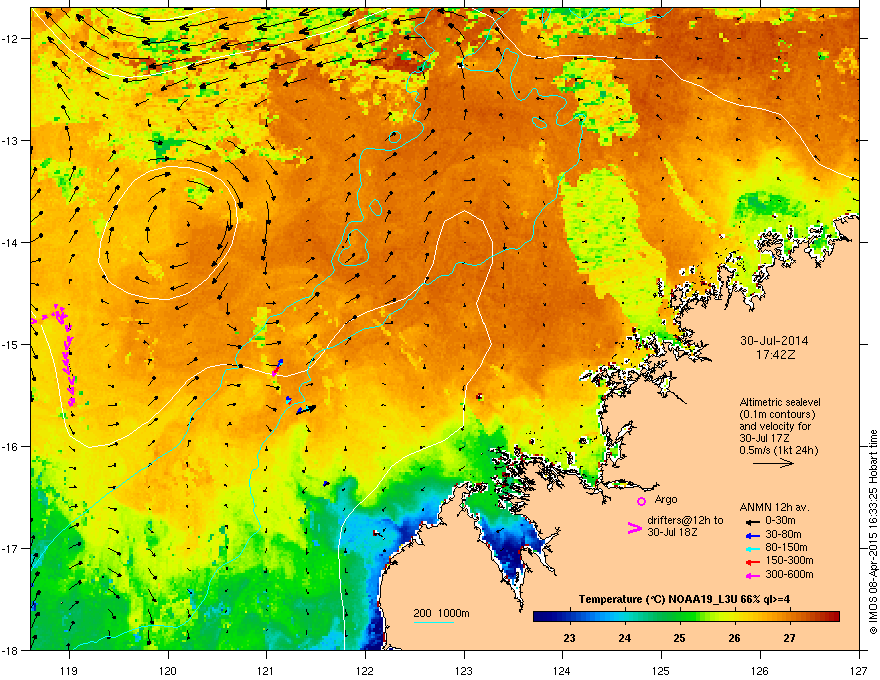Viewport: 880px width, 680px height.
Task: Click the '80-150m' depth label
Action: tap(786, 547)
